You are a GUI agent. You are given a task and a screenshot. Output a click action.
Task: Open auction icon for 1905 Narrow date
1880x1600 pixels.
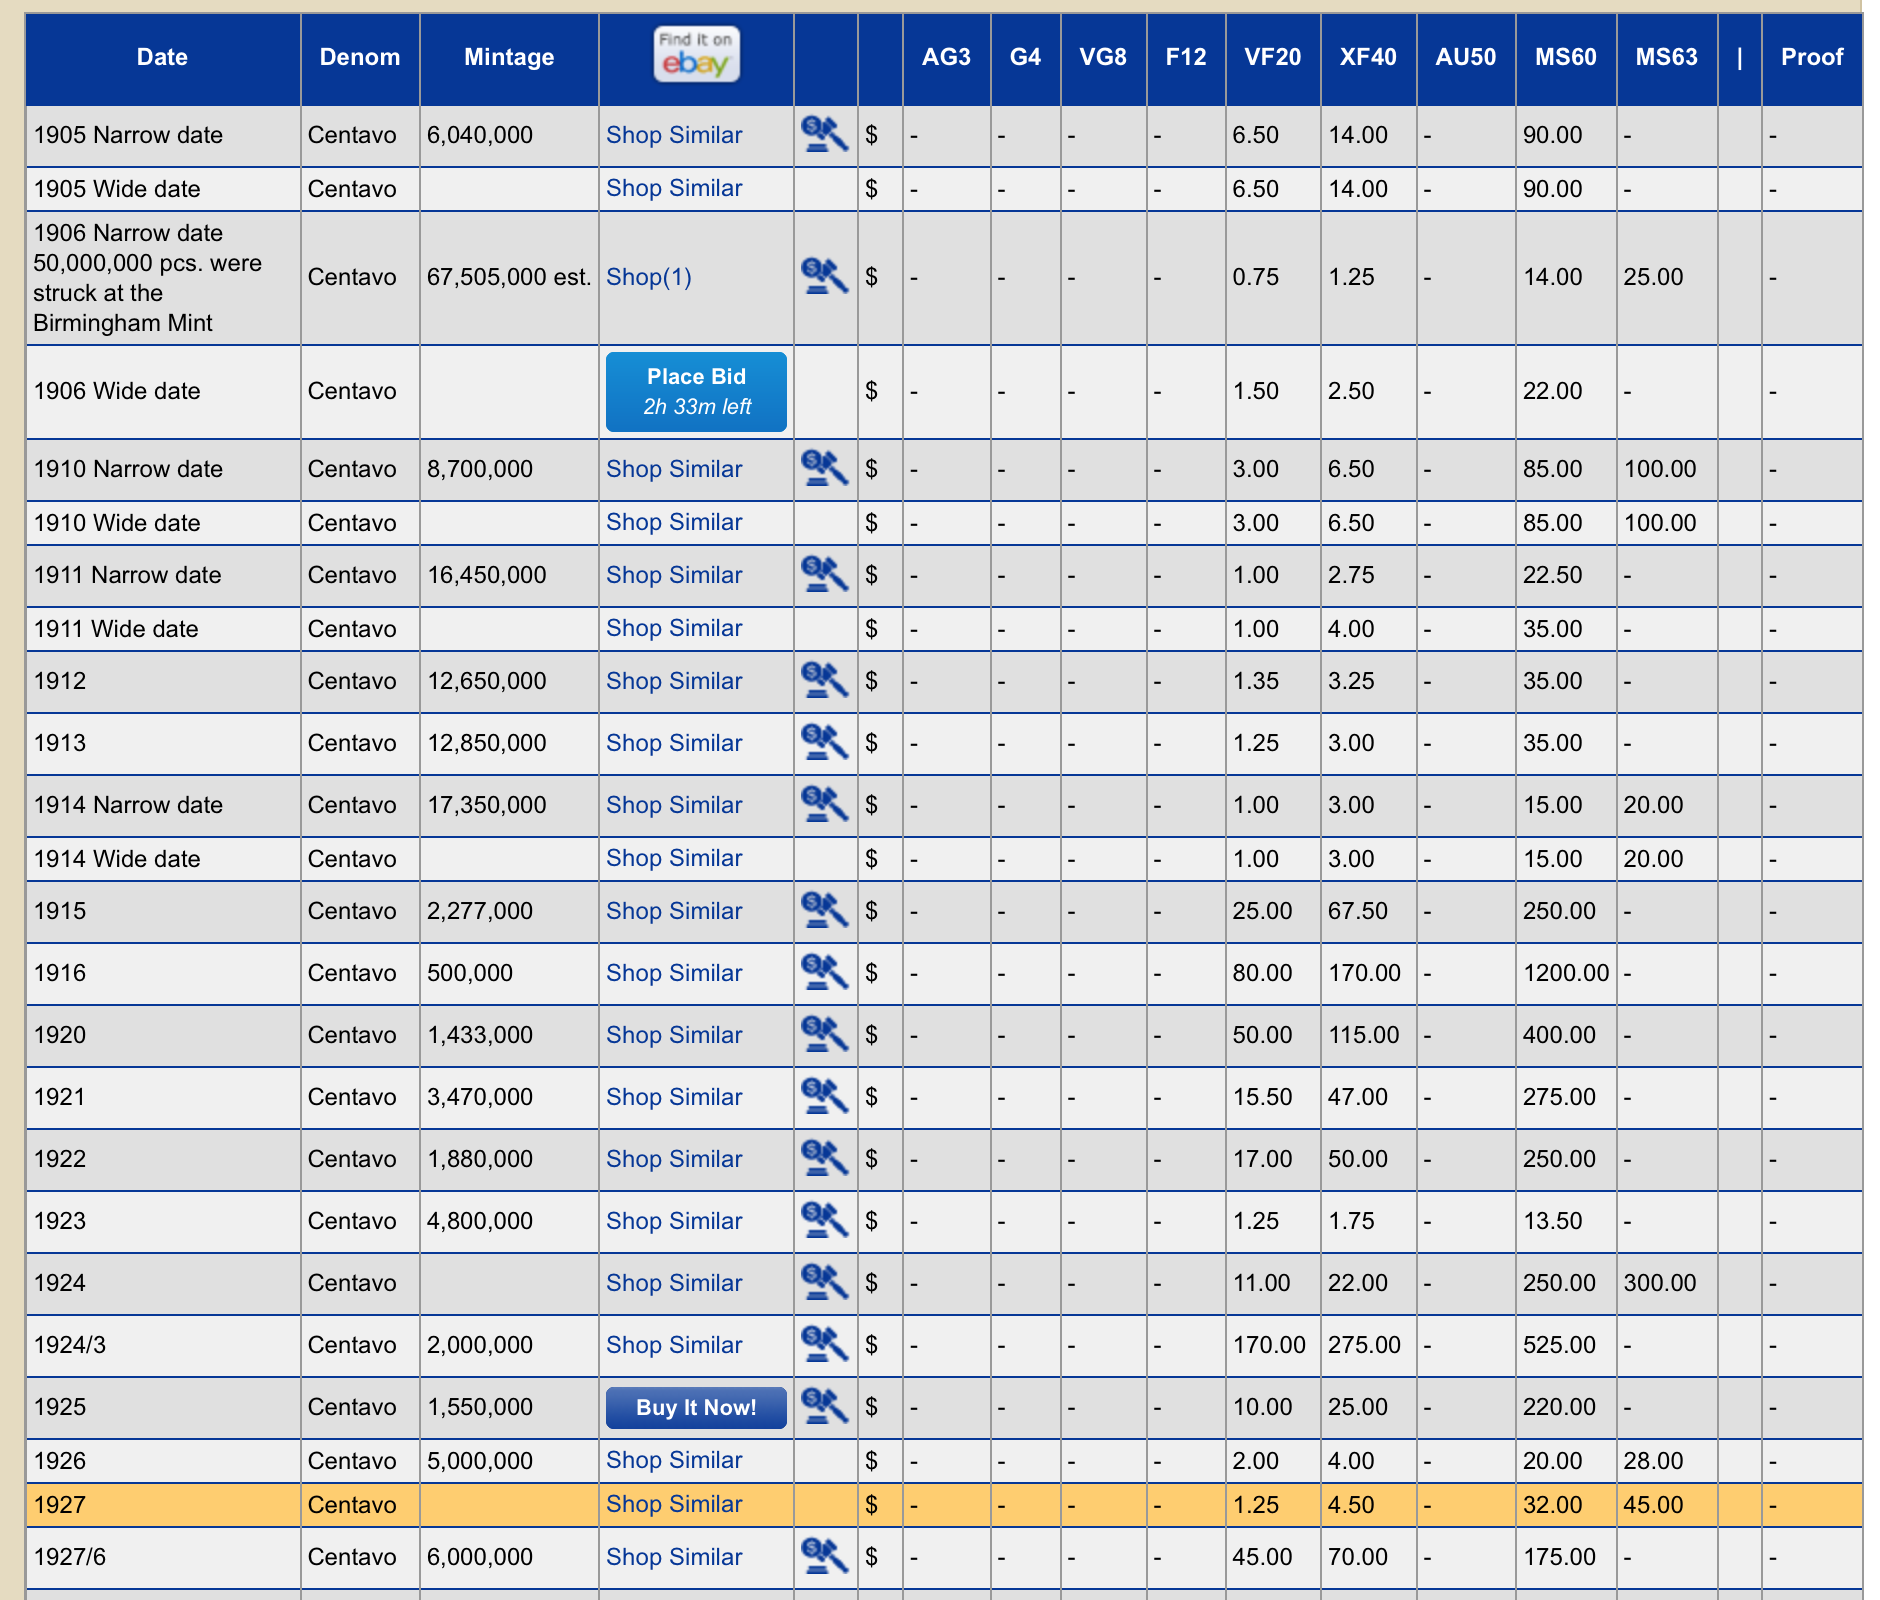tap(825, 134)
